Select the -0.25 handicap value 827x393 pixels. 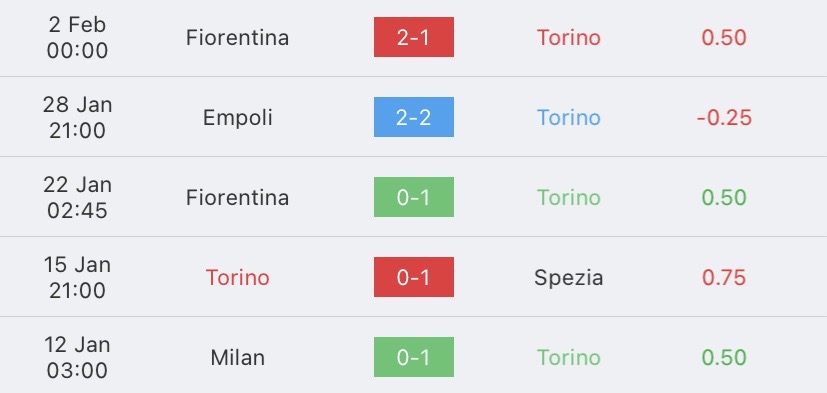(724, 118)
